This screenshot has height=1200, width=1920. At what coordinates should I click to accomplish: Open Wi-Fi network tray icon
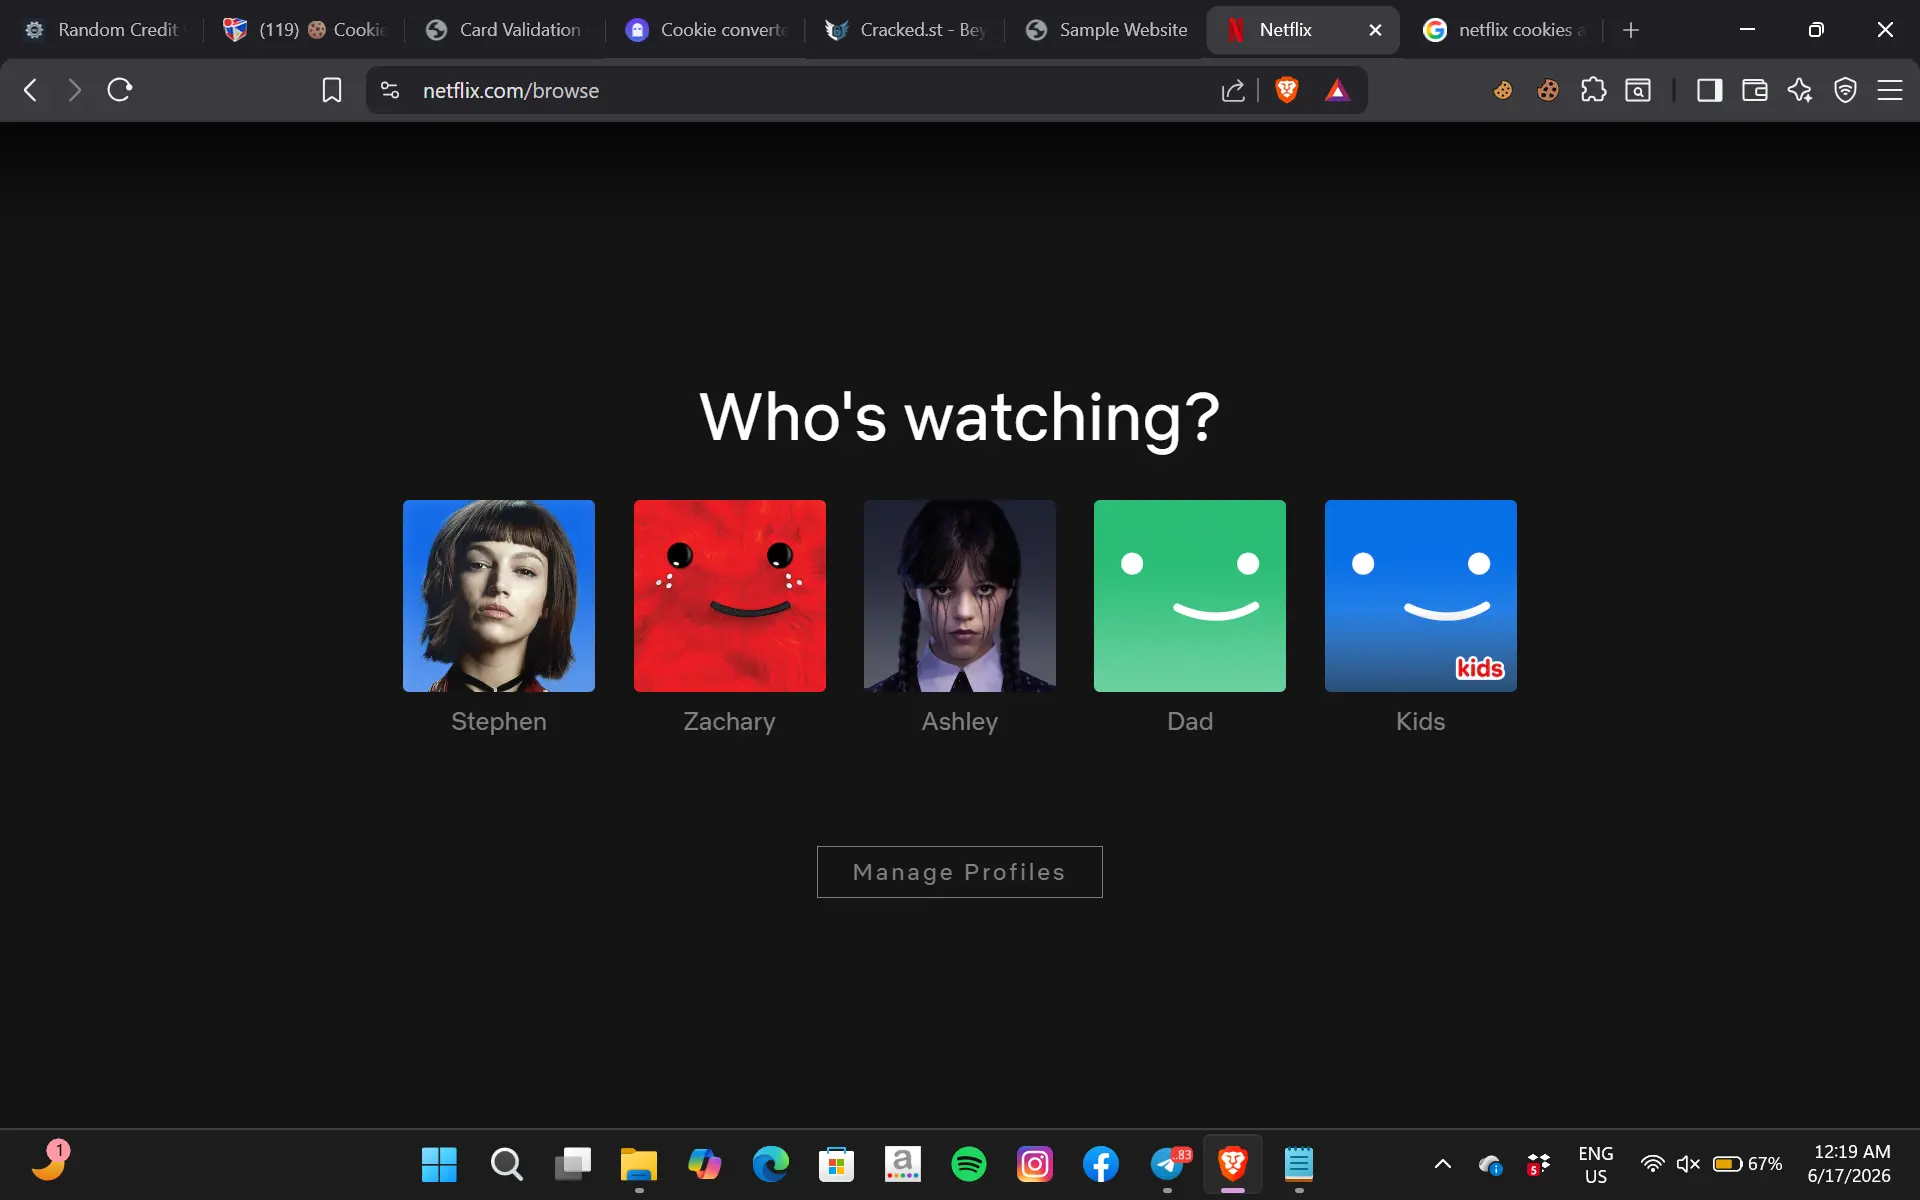[1652, 1164]
